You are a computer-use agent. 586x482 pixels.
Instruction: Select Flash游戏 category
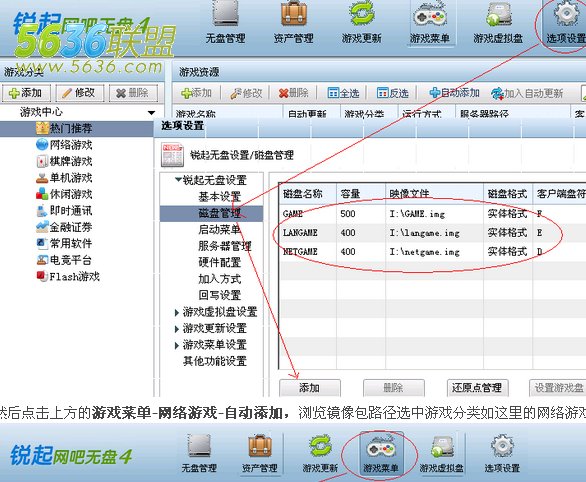tap(68, 276)
